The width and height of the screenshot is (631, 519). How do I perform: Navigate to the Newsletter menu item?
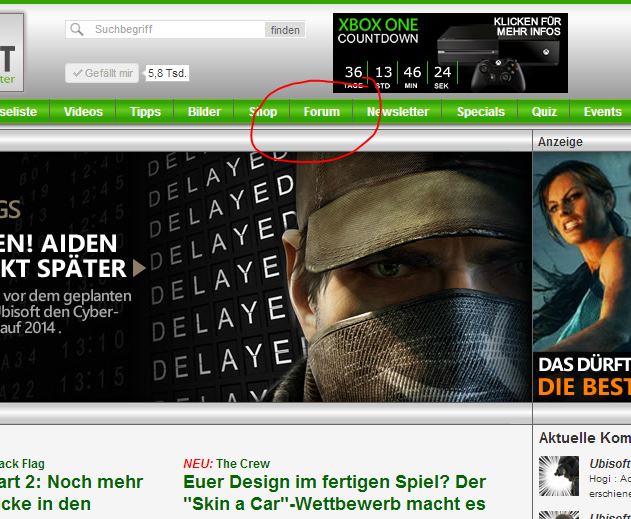(x=397, y=112)
